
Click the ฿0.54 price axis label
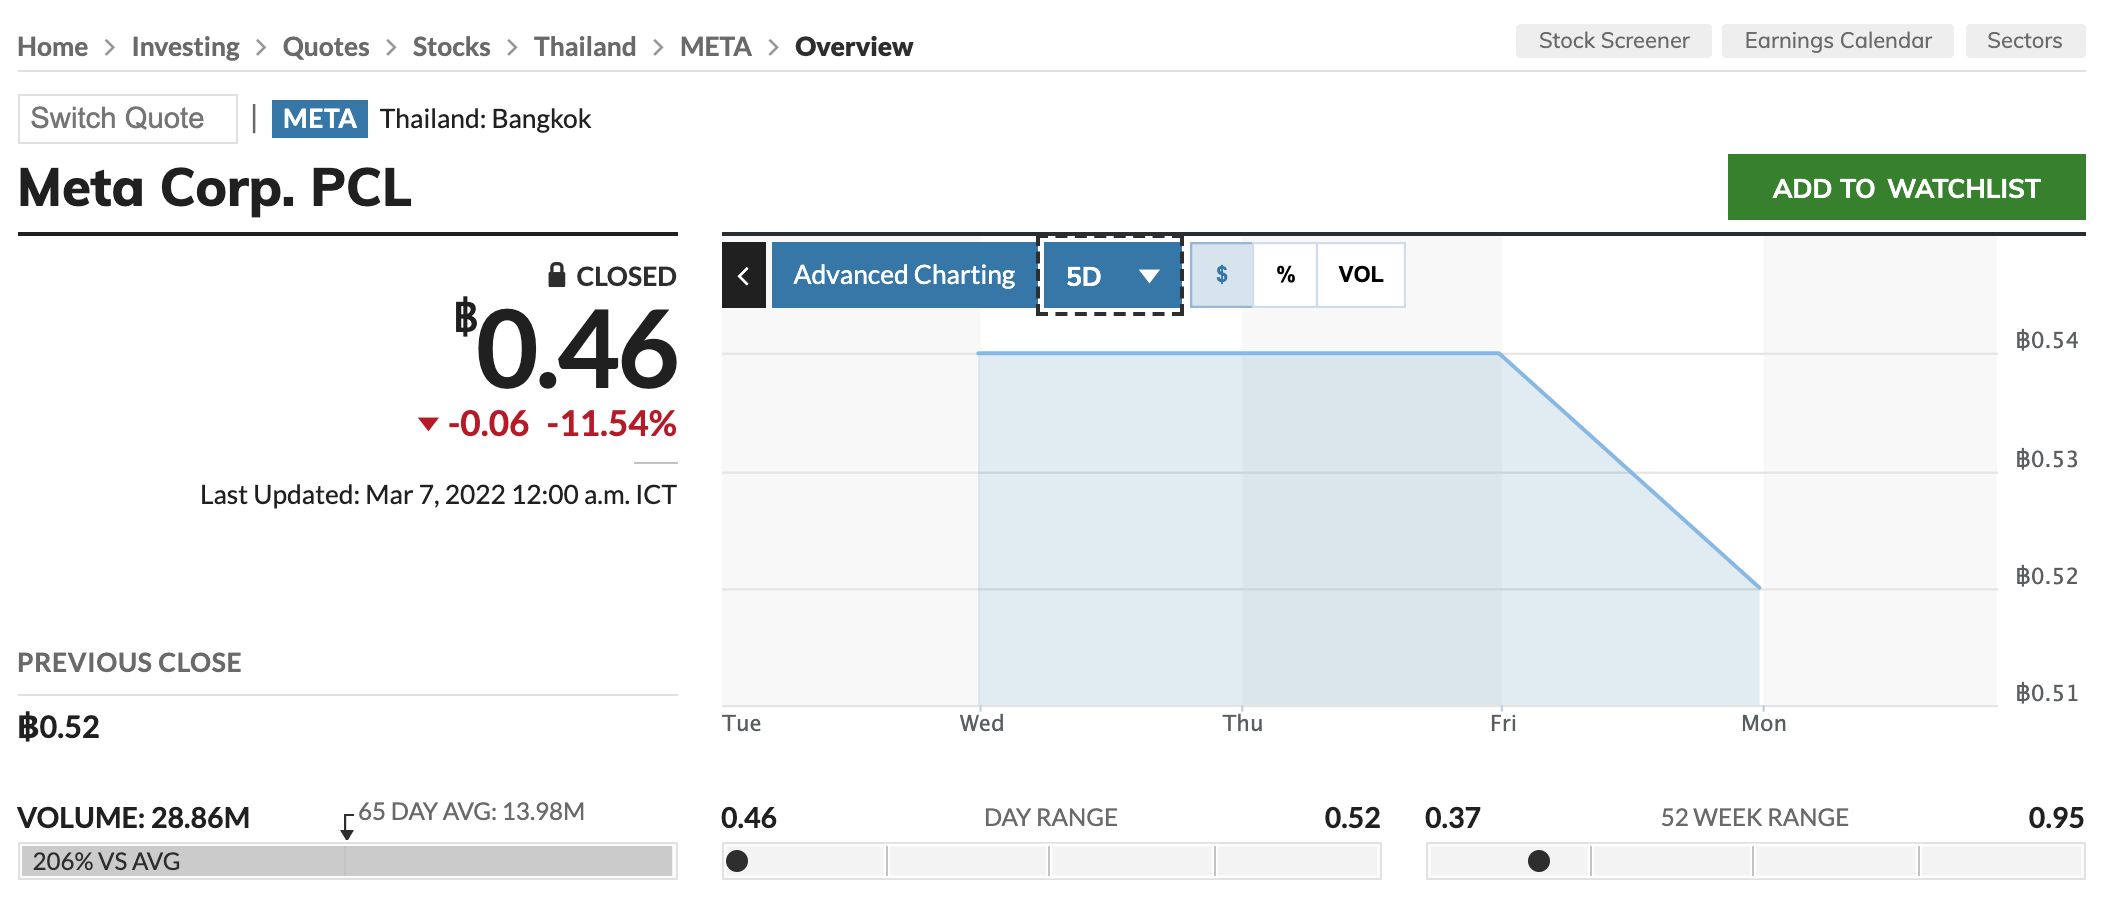click(2047, 341)
